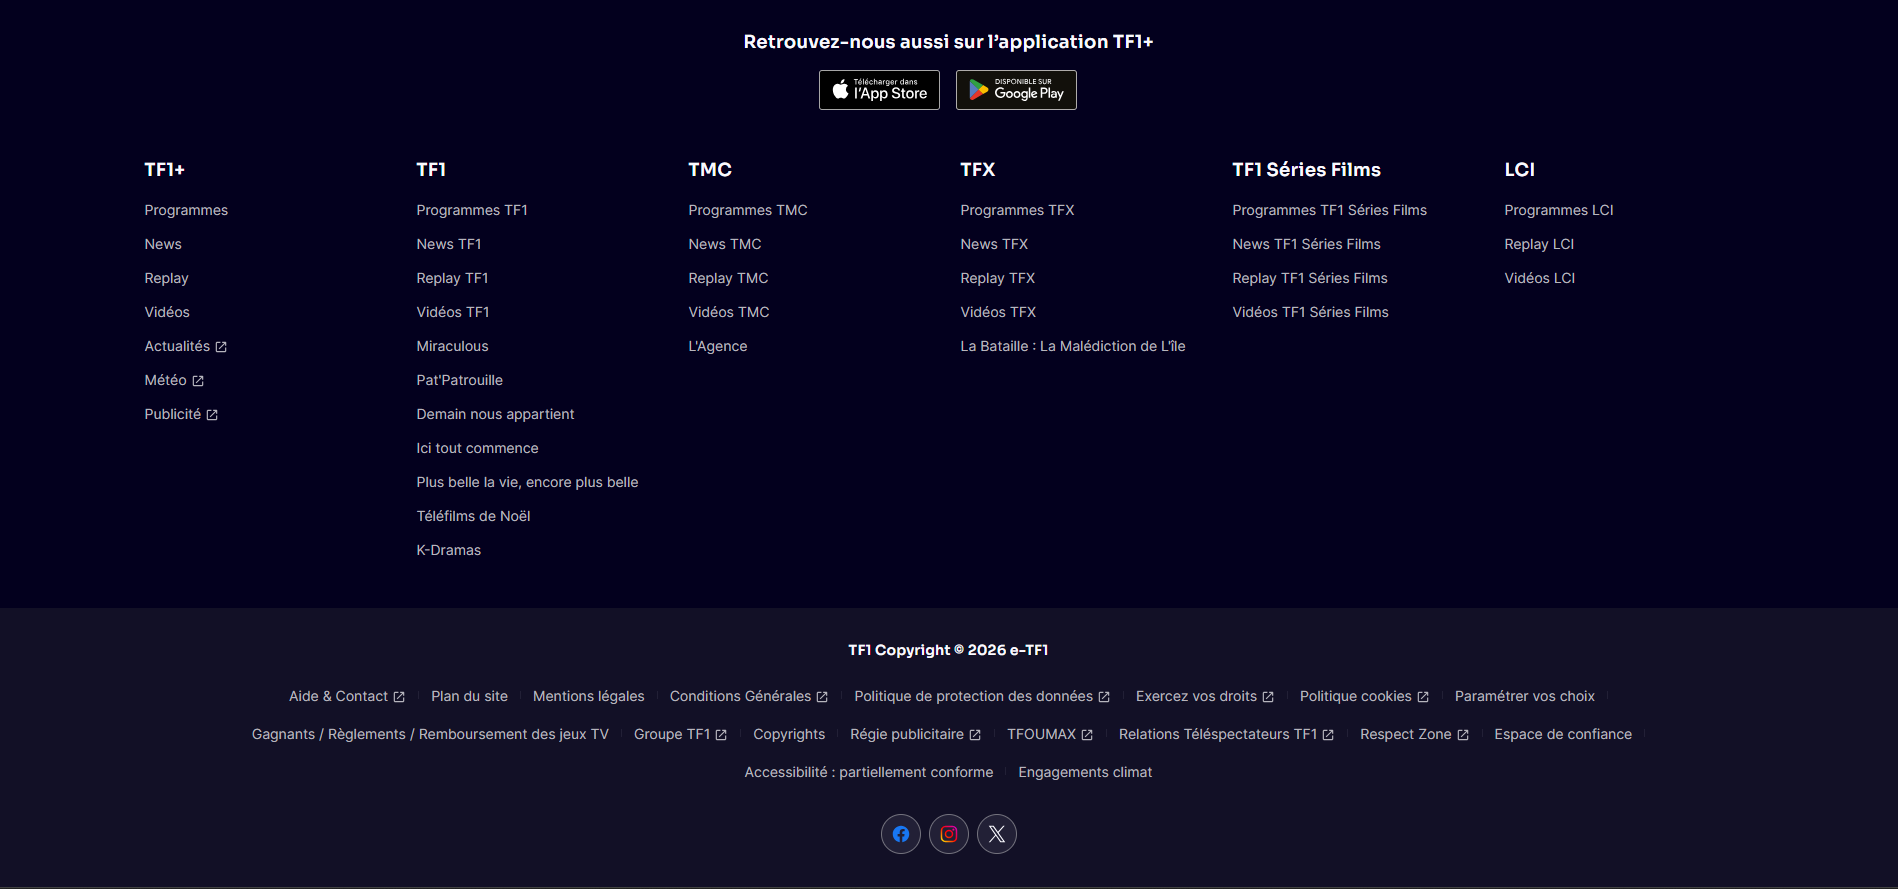Open Relations Téléspectateurs TF1
Image resolution: width=1898 pixels, height=889 pixels.
coord(1227,734)
